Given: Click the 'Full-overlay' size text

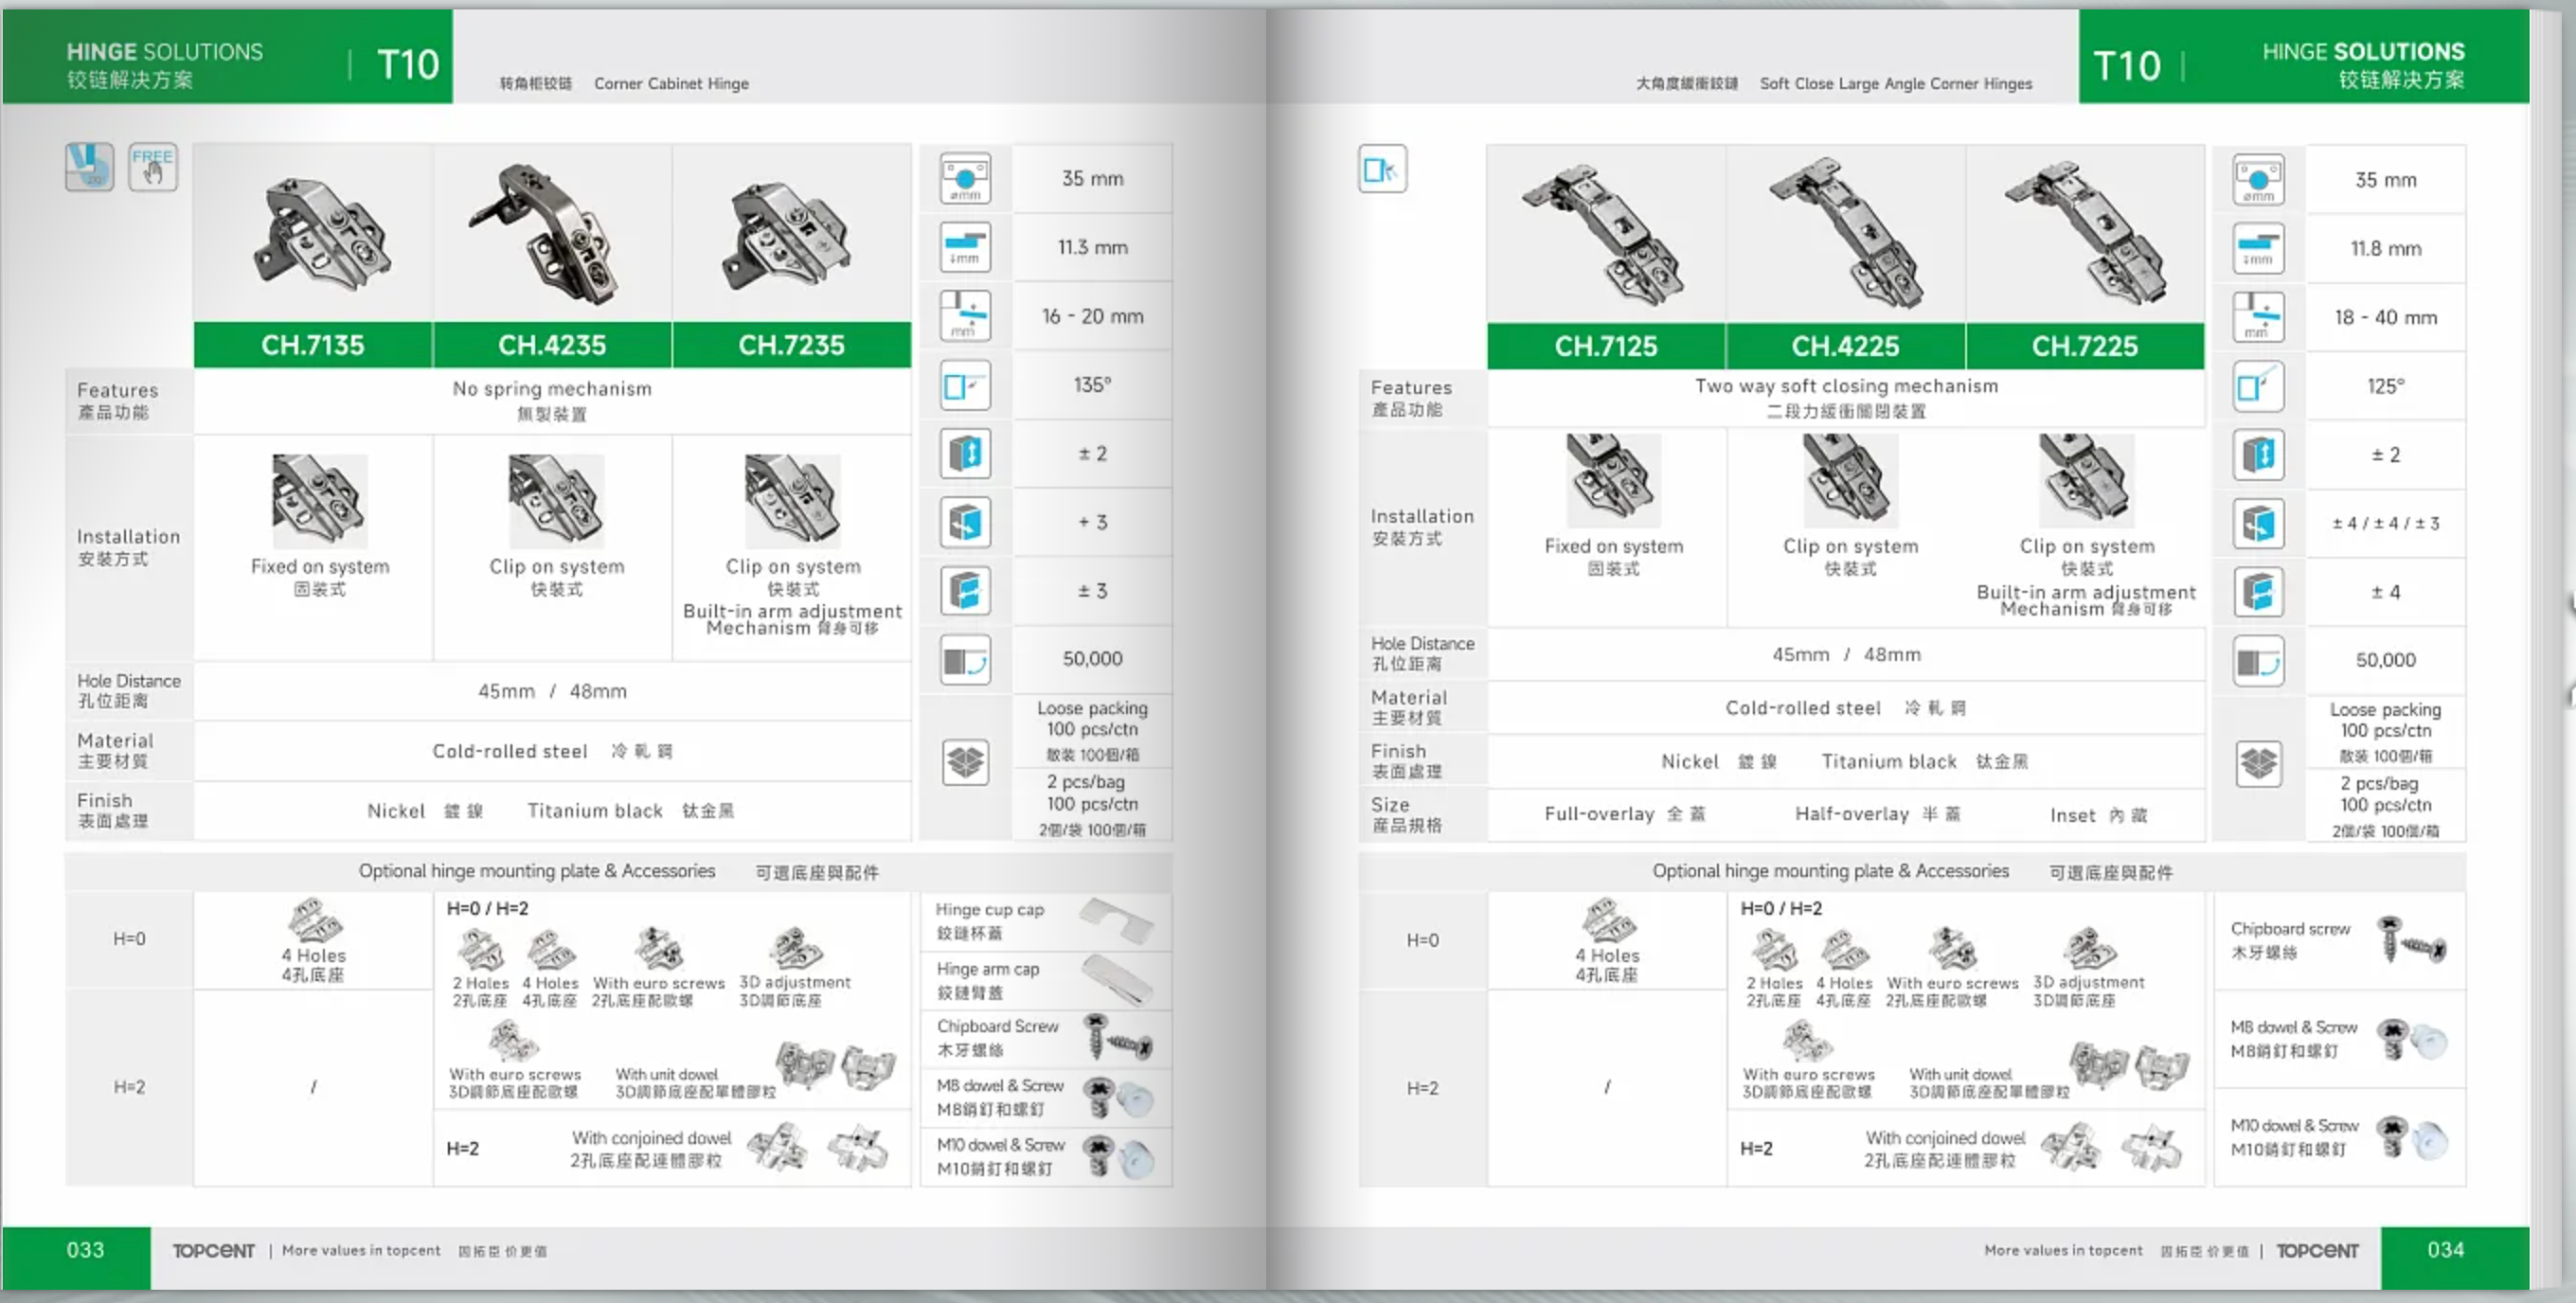Looking at the screenshot, I should pos(1599,814).
